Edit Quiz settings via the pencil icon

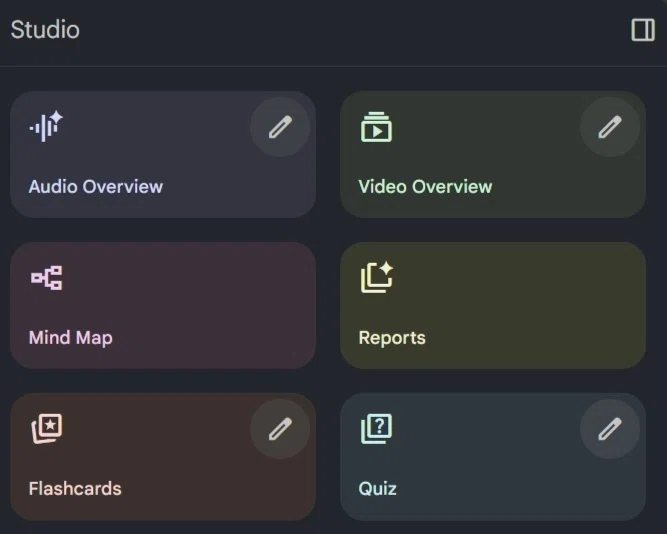610,429
